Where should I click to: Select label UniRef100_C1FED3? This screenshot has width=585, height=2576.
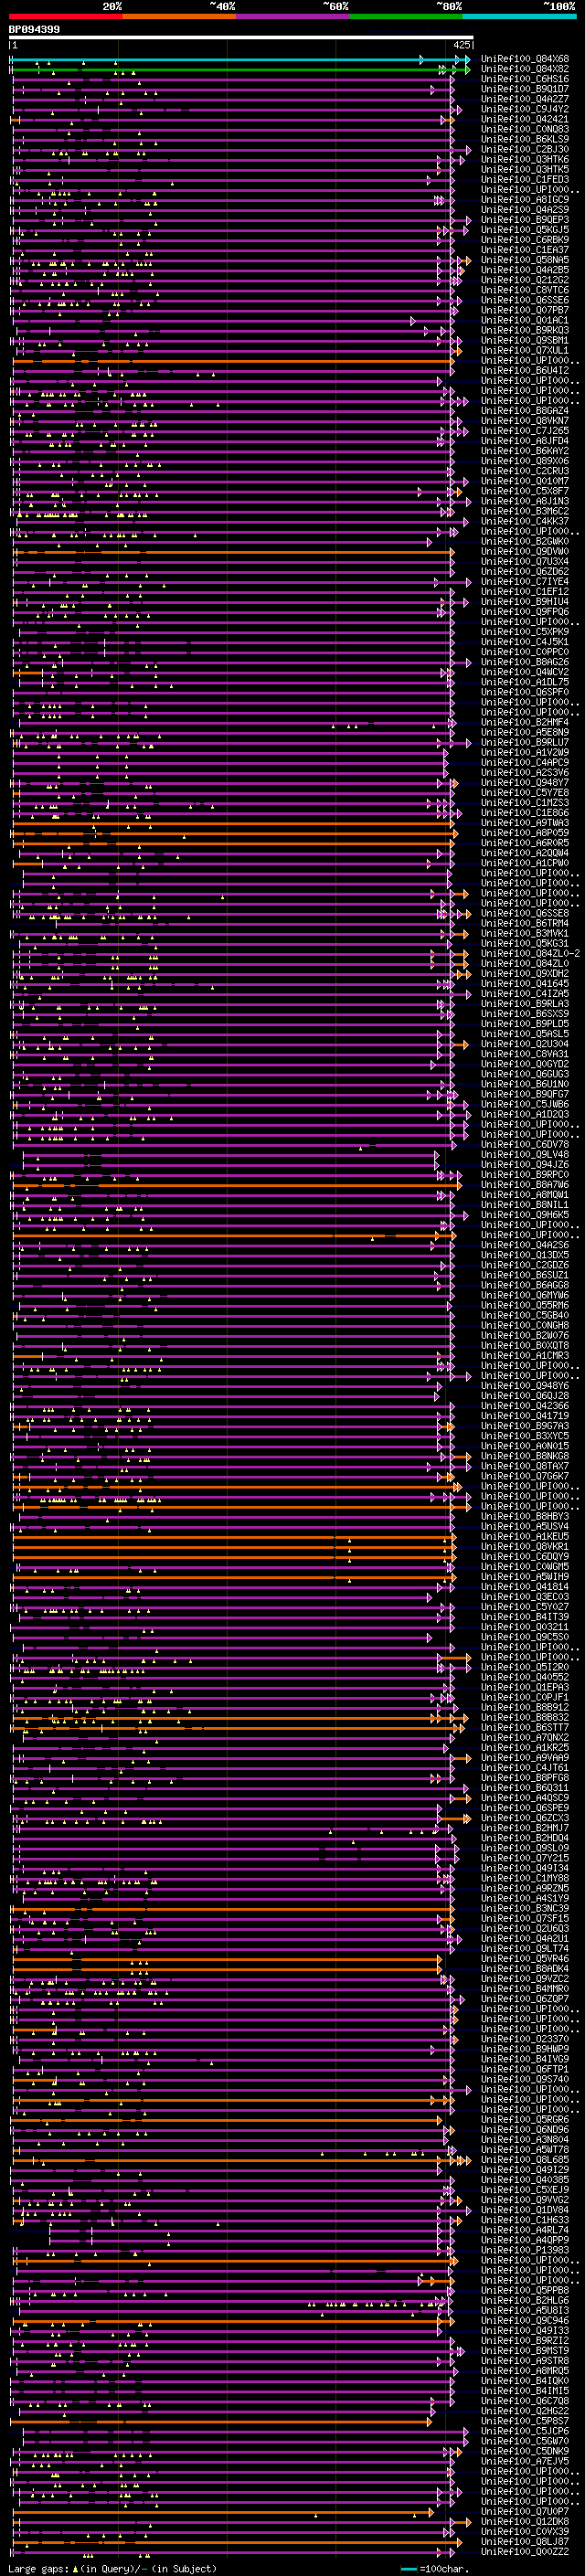(x=525, y=179)
